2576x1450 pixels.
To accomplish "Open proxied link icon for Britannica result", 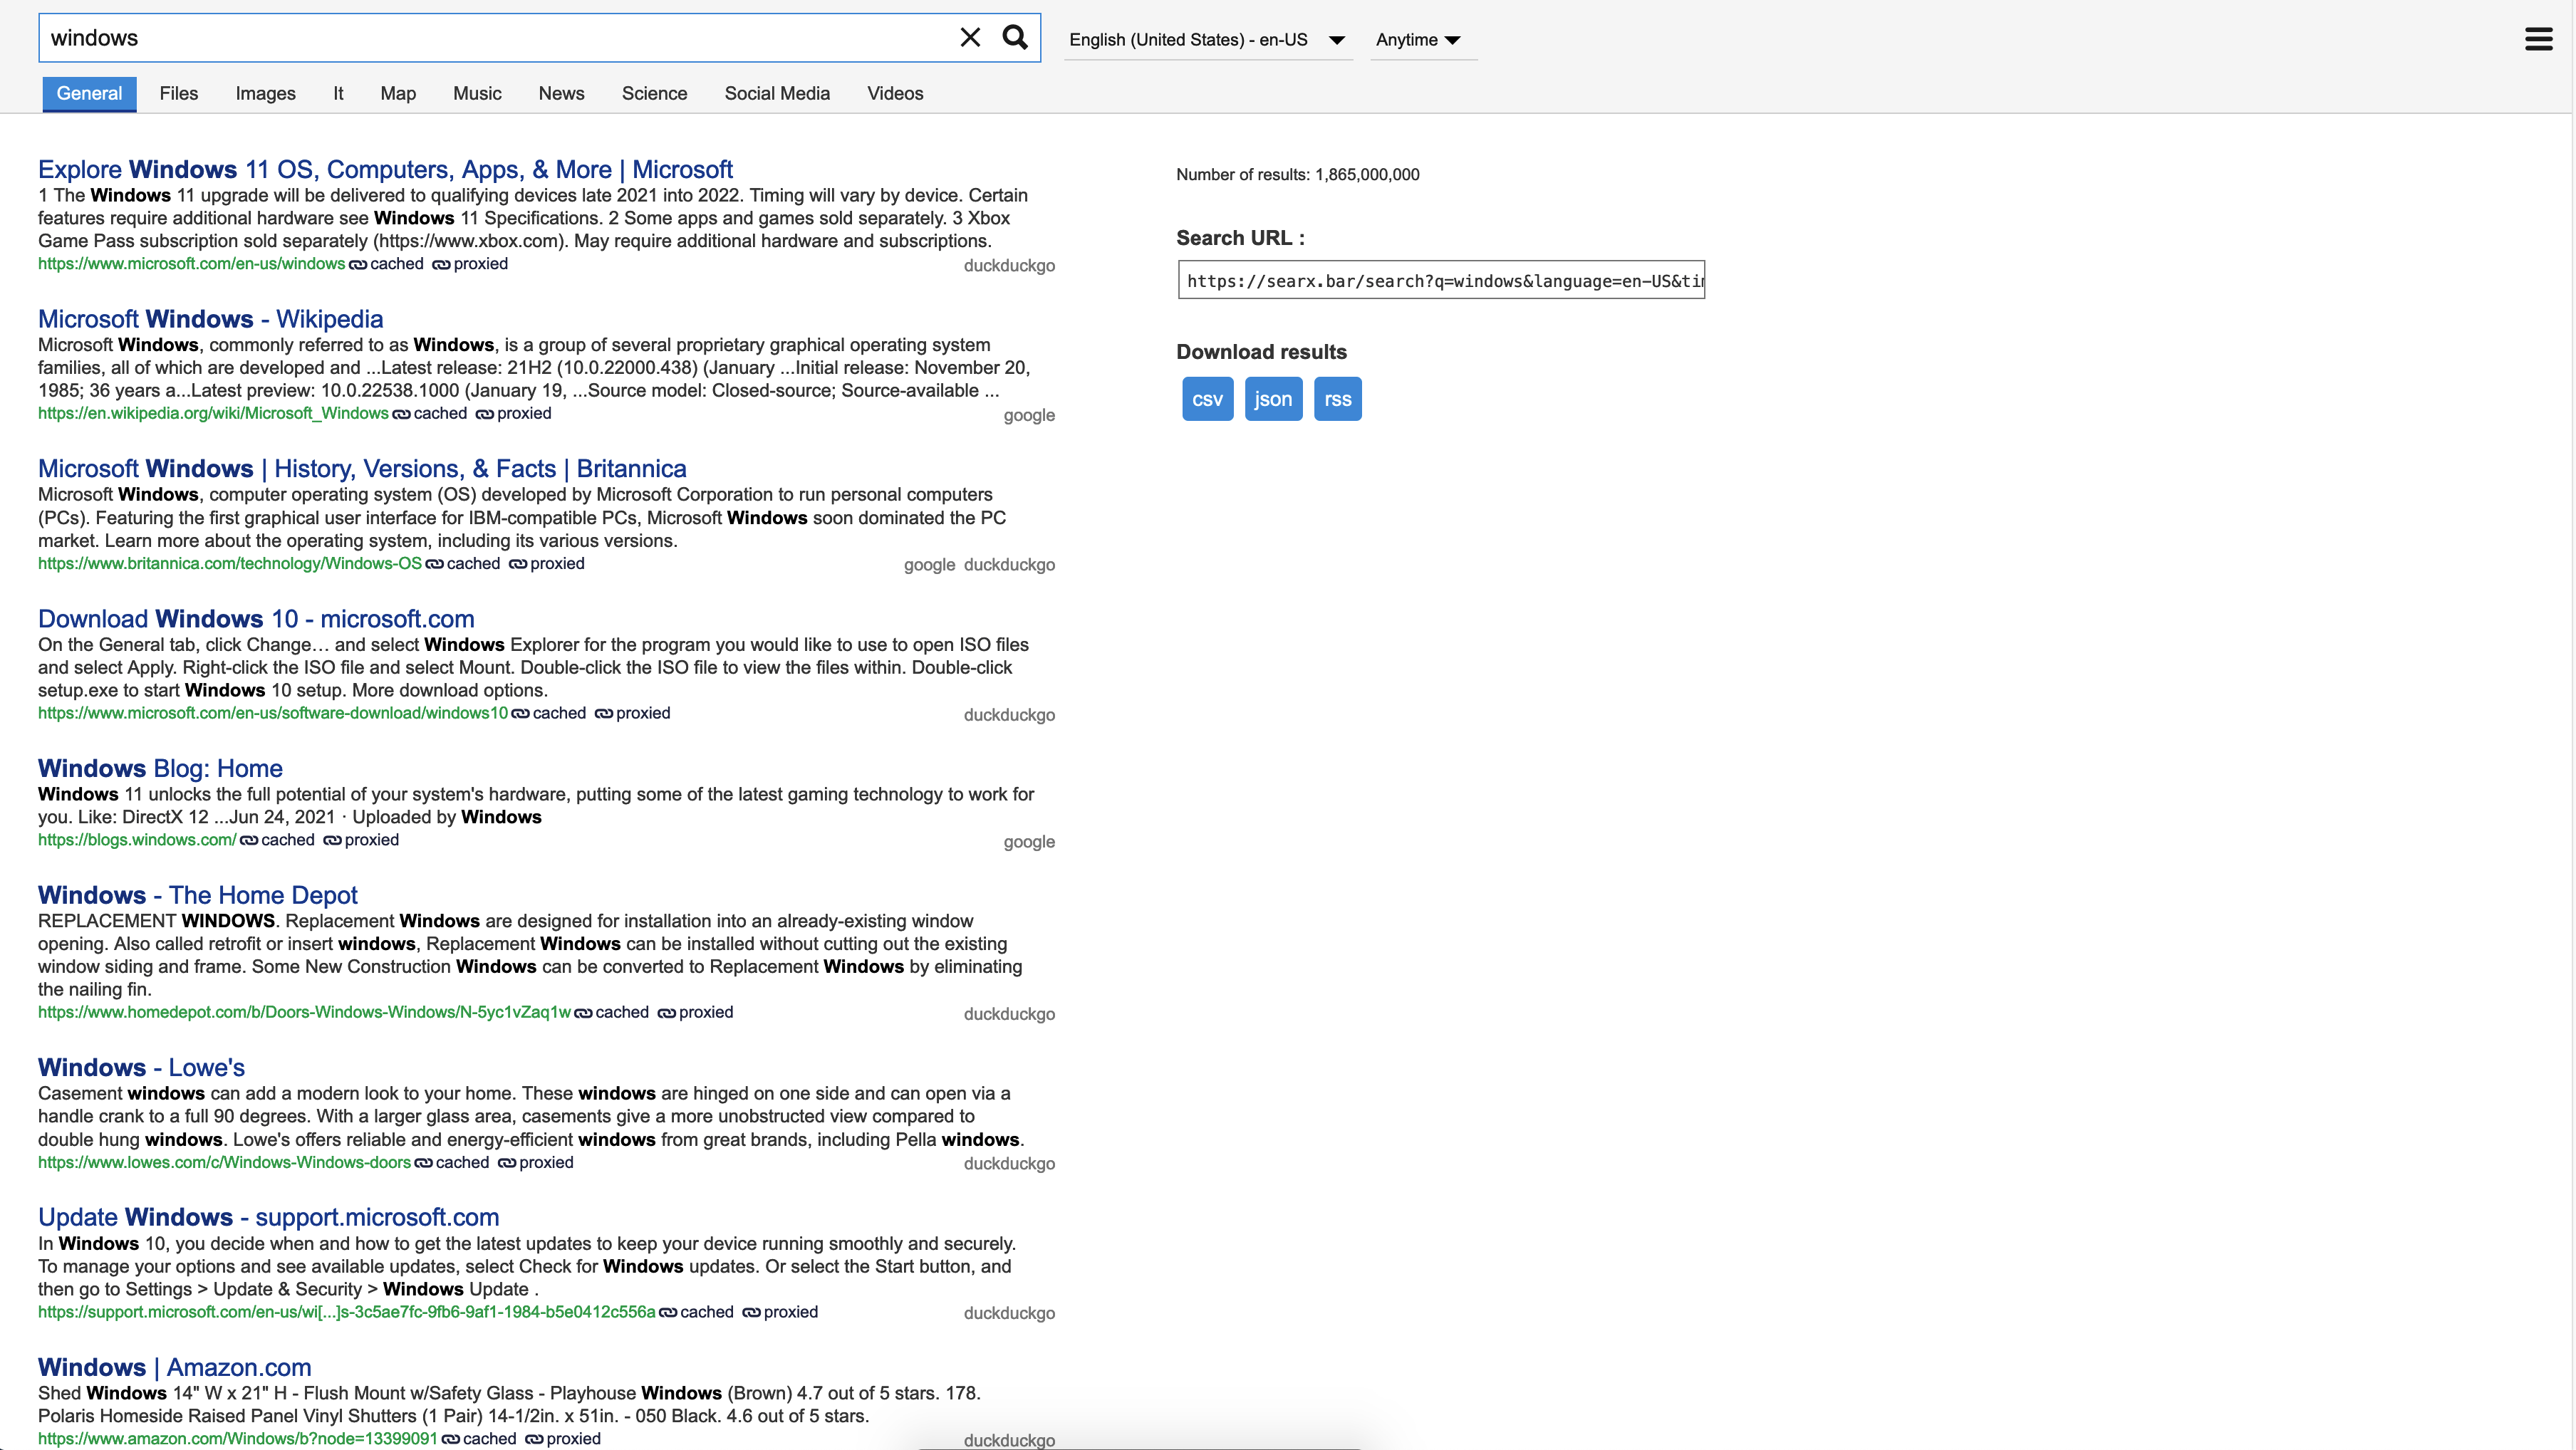I will pyautogui.click(x=518, y=564).
